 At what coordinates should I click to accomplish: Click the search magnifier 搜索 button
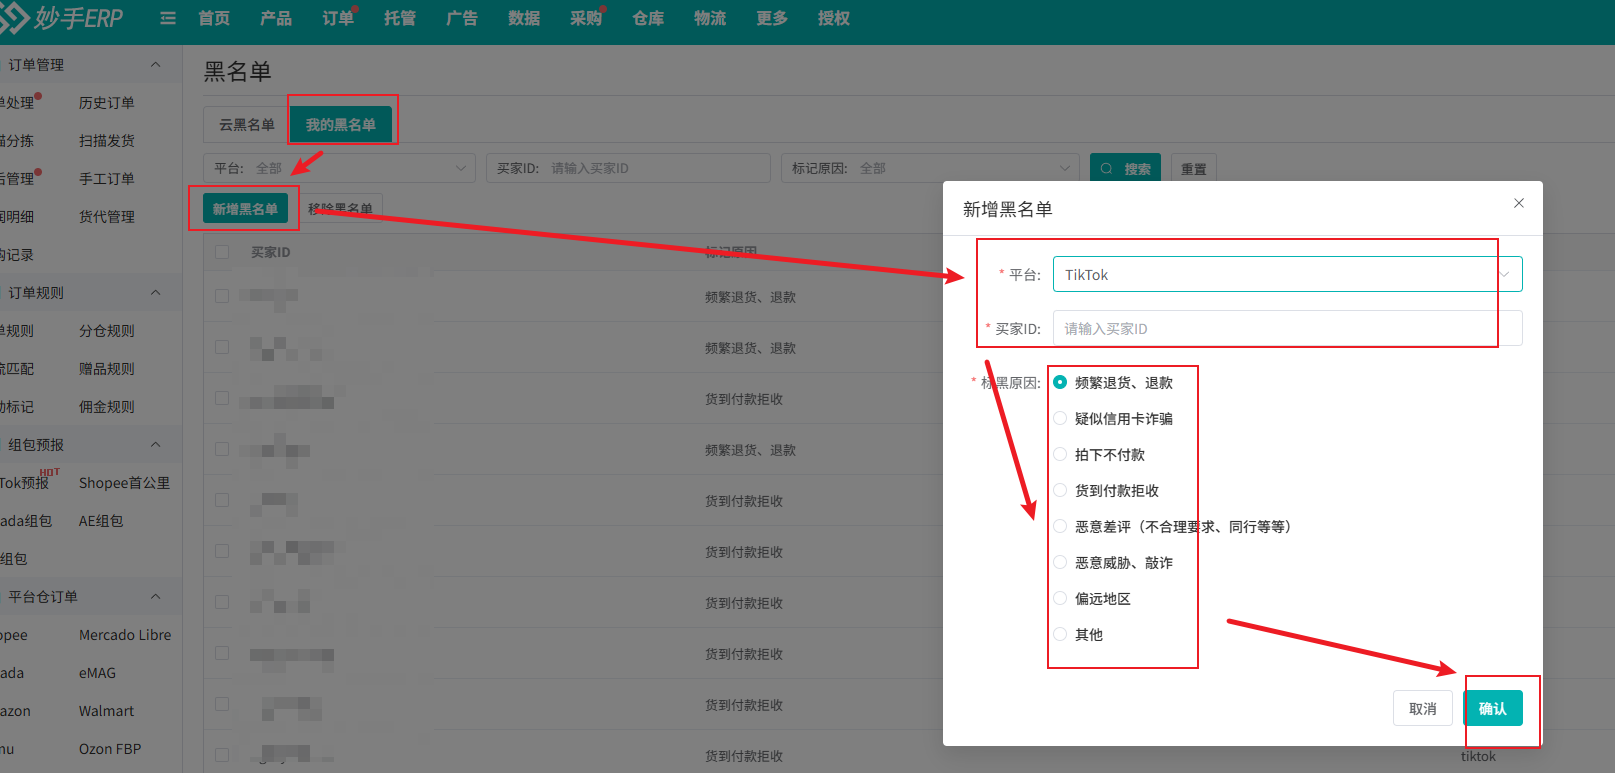click(x=1125, y=168)
